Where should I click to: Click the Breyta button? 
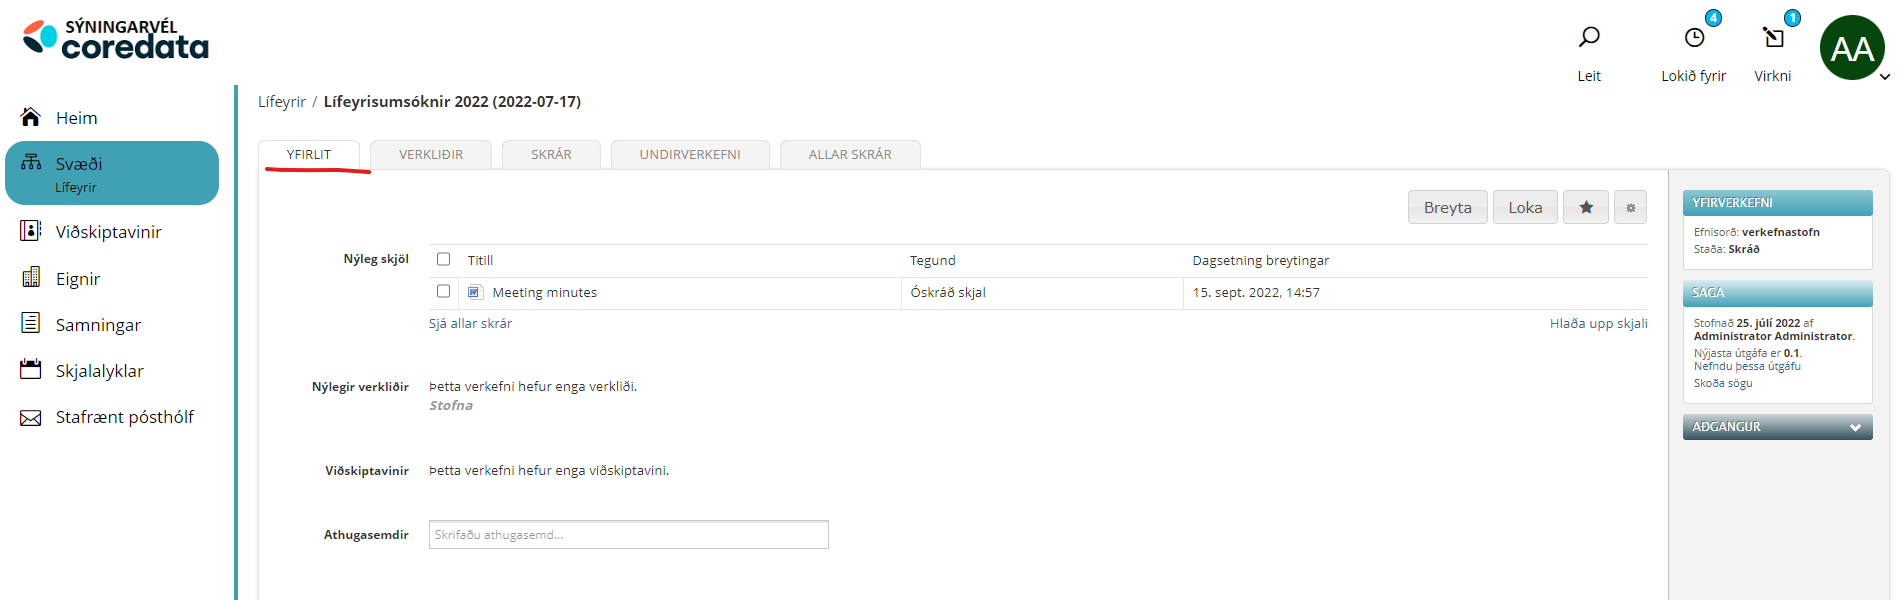[x=1447, y=207]
